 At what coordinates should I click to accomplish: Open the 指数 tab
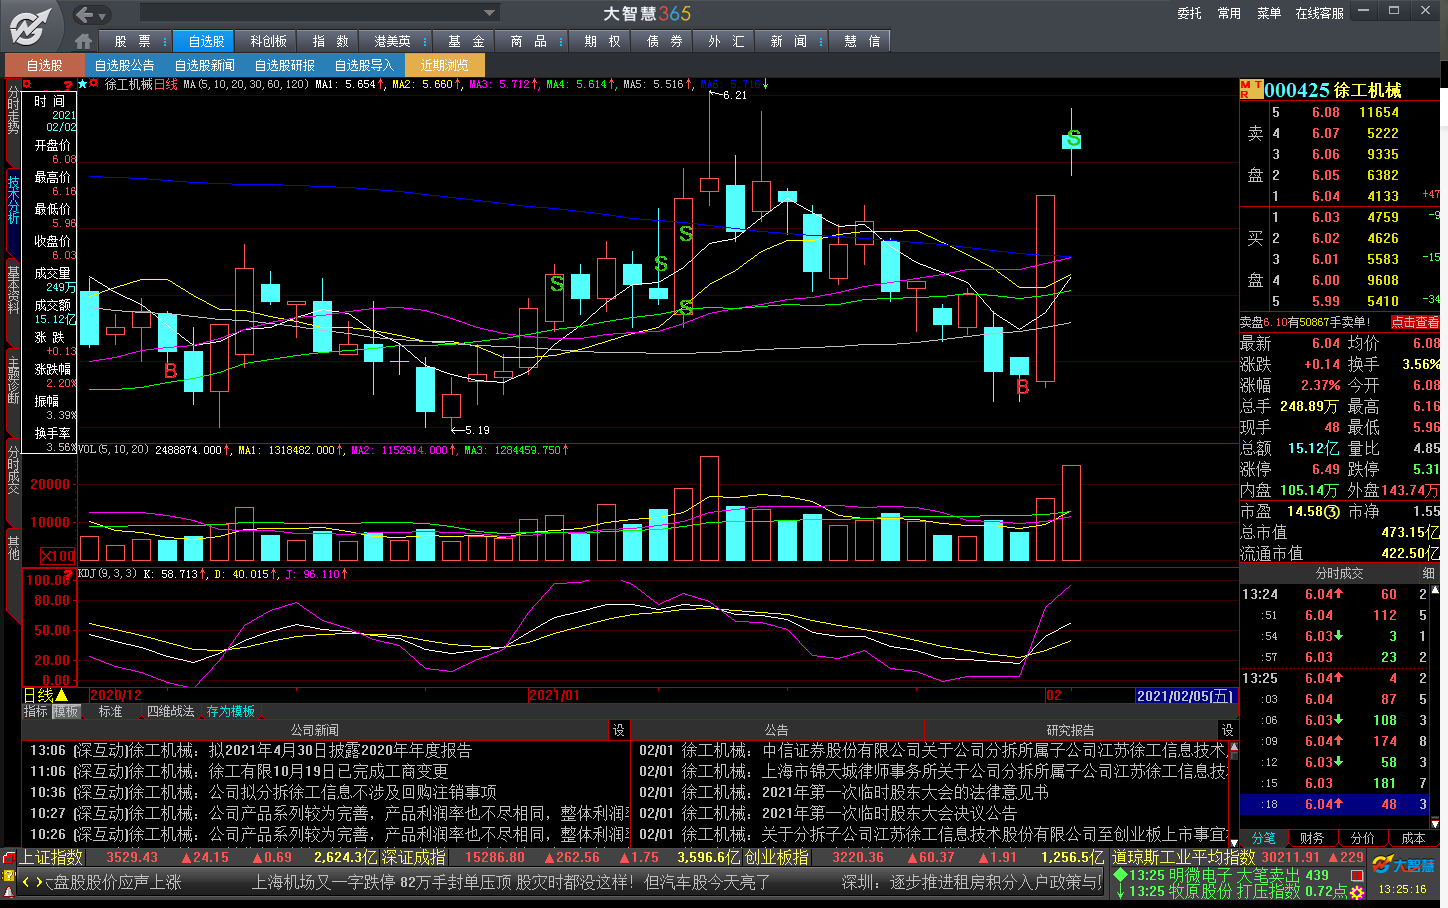point(330,41)
